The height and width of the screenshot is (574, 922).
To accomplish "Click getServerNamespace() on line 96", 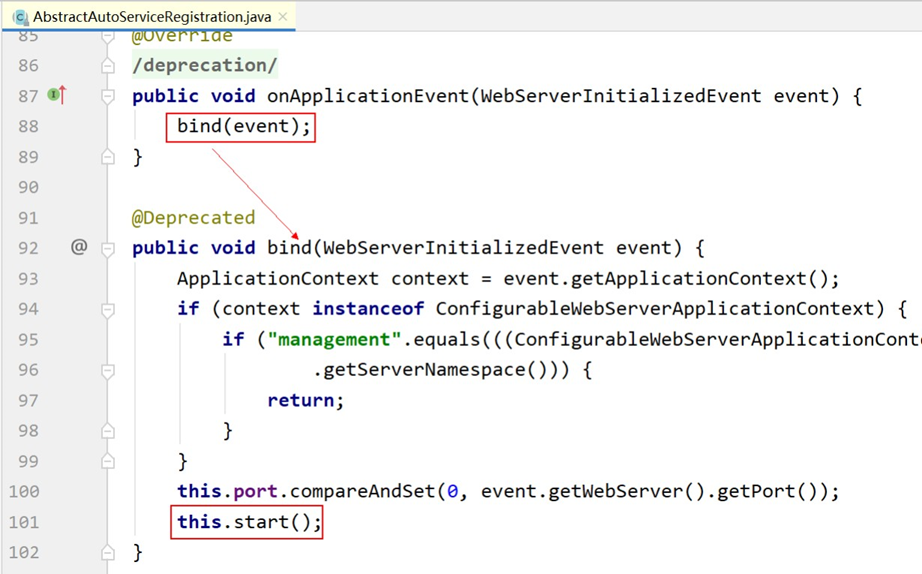I will pos(435,370).
